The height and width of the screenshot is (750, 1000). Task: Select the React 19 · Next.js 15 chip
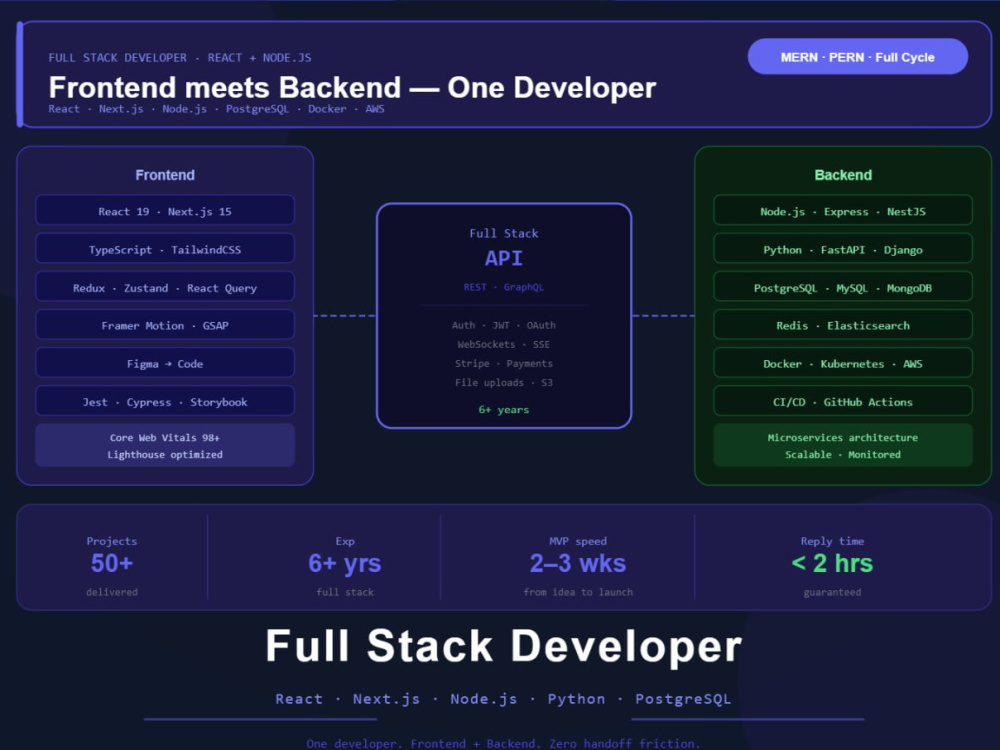[165, 211]
